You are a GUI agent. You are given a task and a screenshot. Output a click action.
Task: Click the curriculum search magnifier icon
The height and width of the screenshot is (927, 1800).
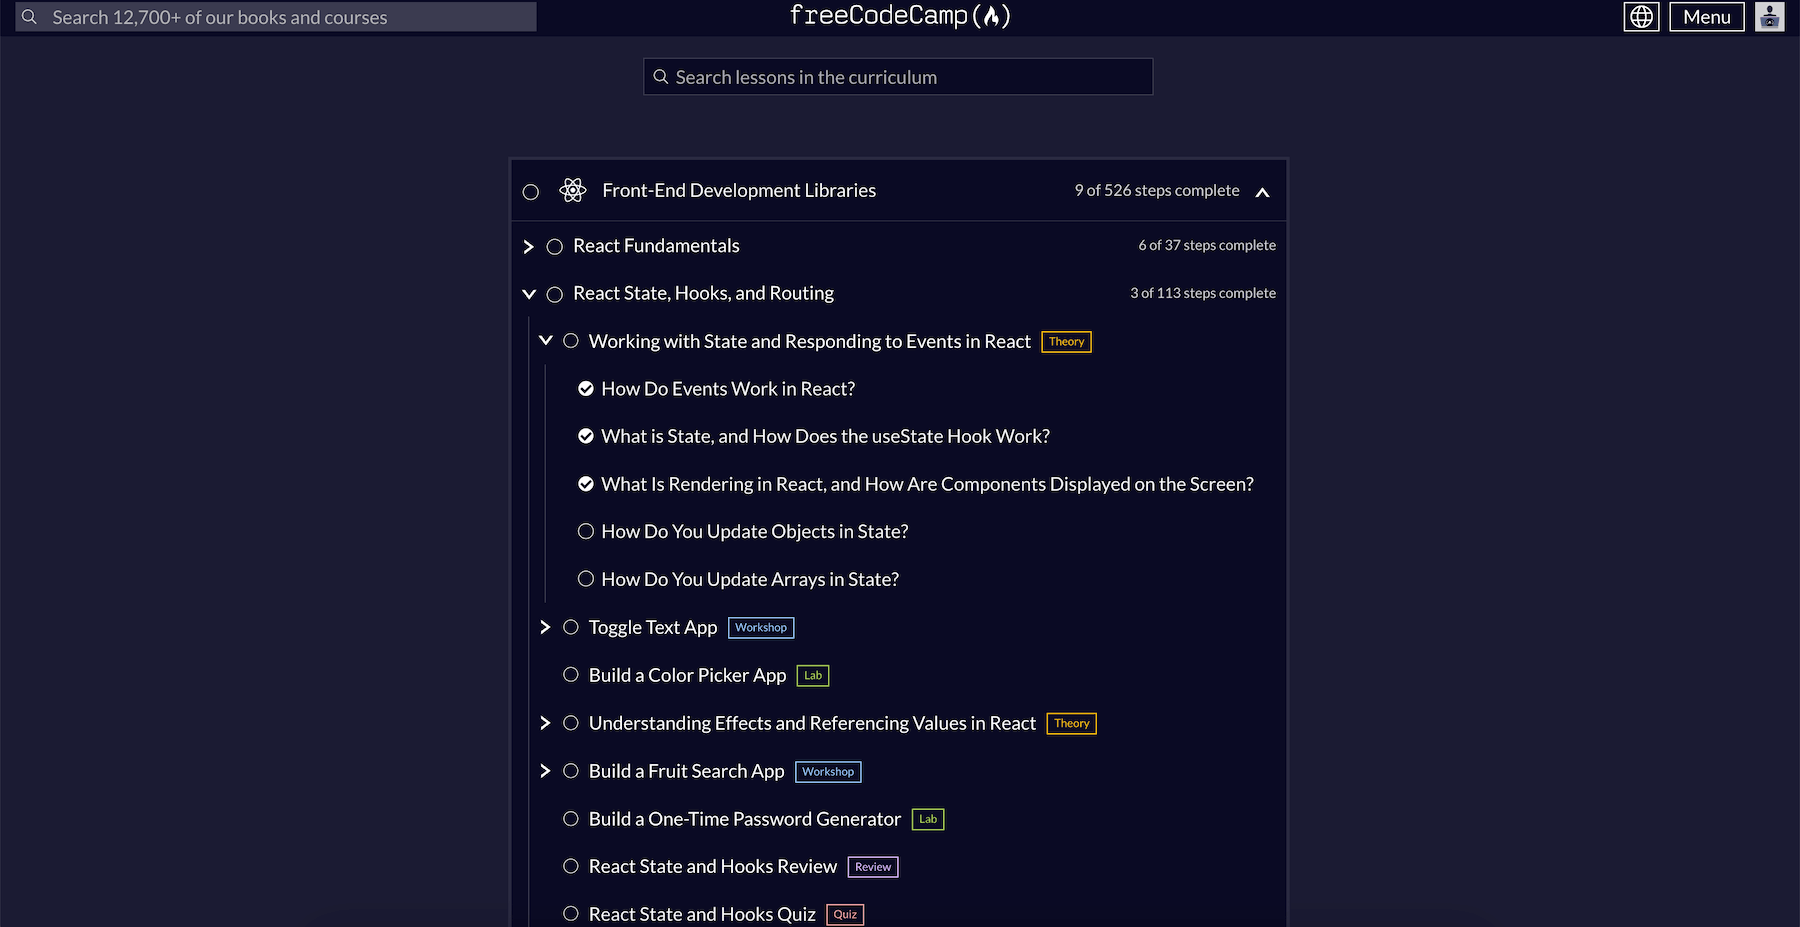click(x=661, y=77)
